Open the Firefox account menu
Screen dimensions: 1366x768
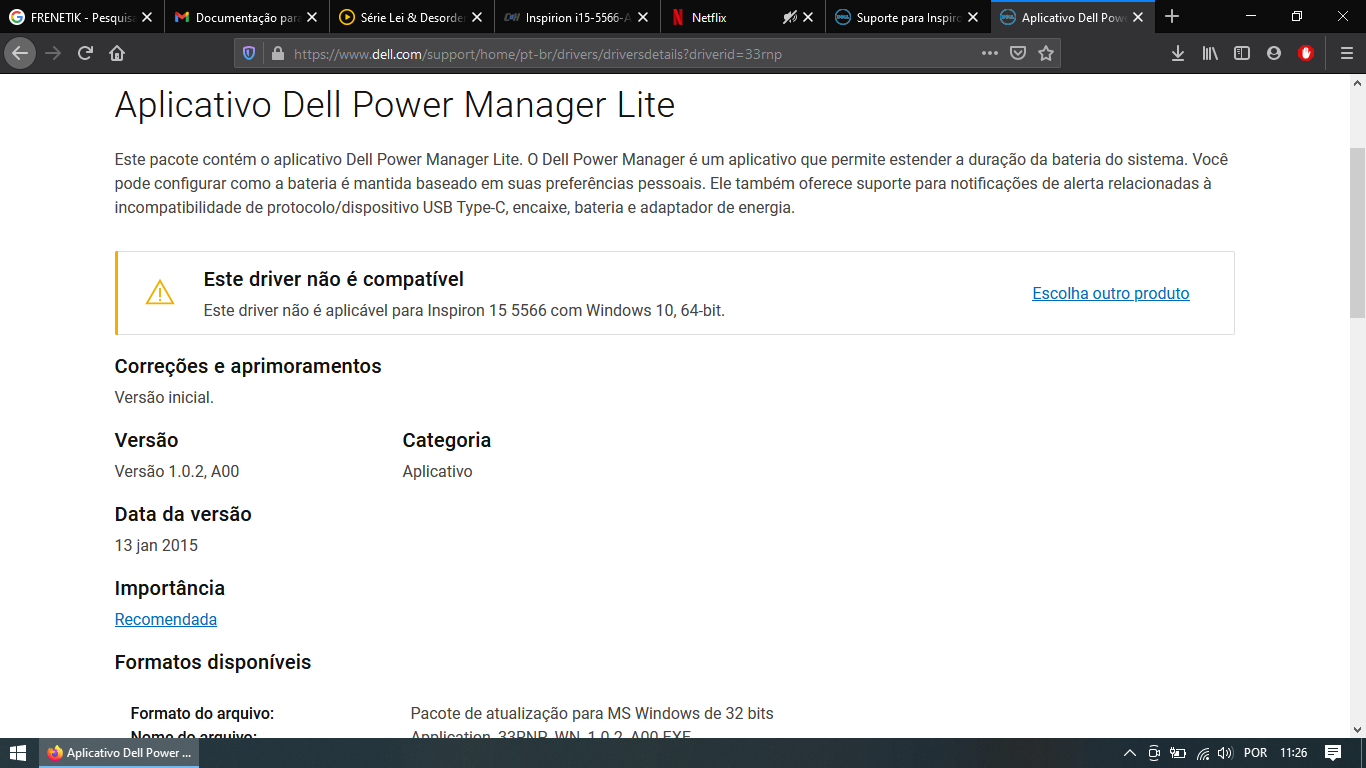(1274, 53)
